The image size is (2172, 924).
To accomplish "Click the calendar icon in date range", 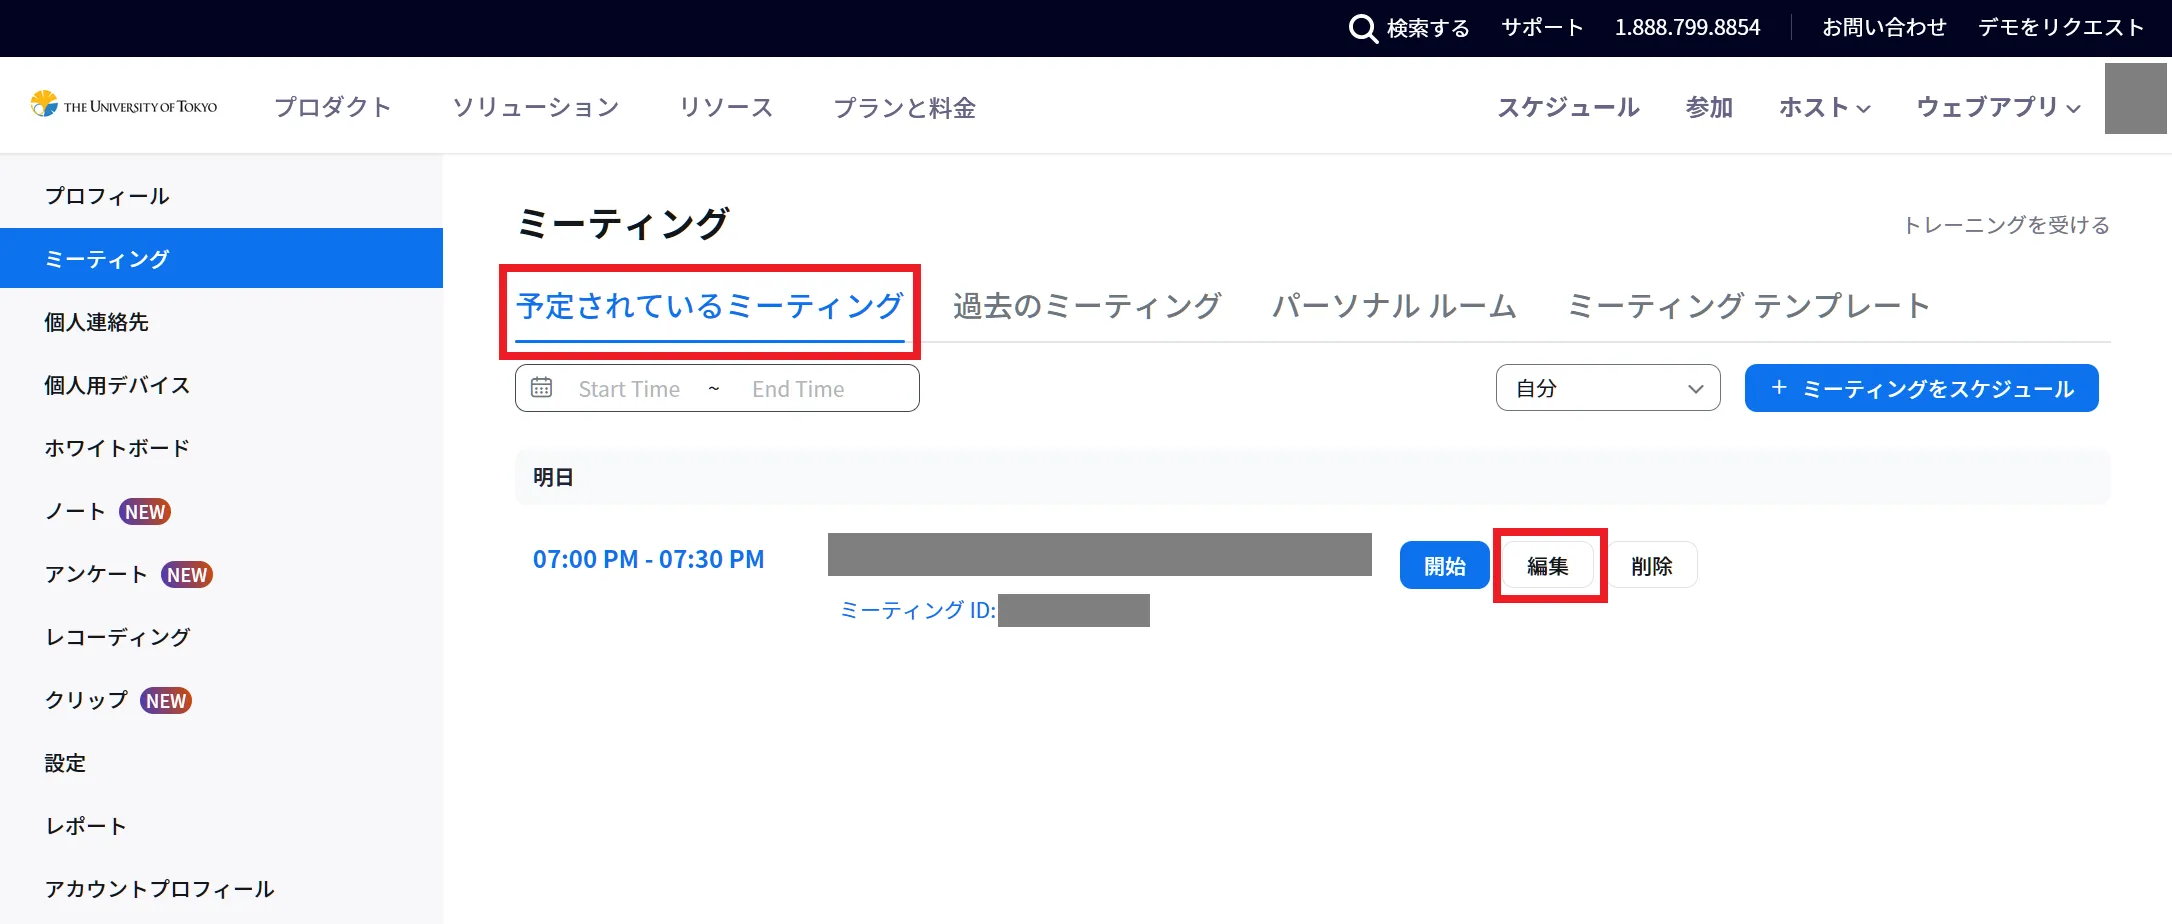I will click(541, 388).
